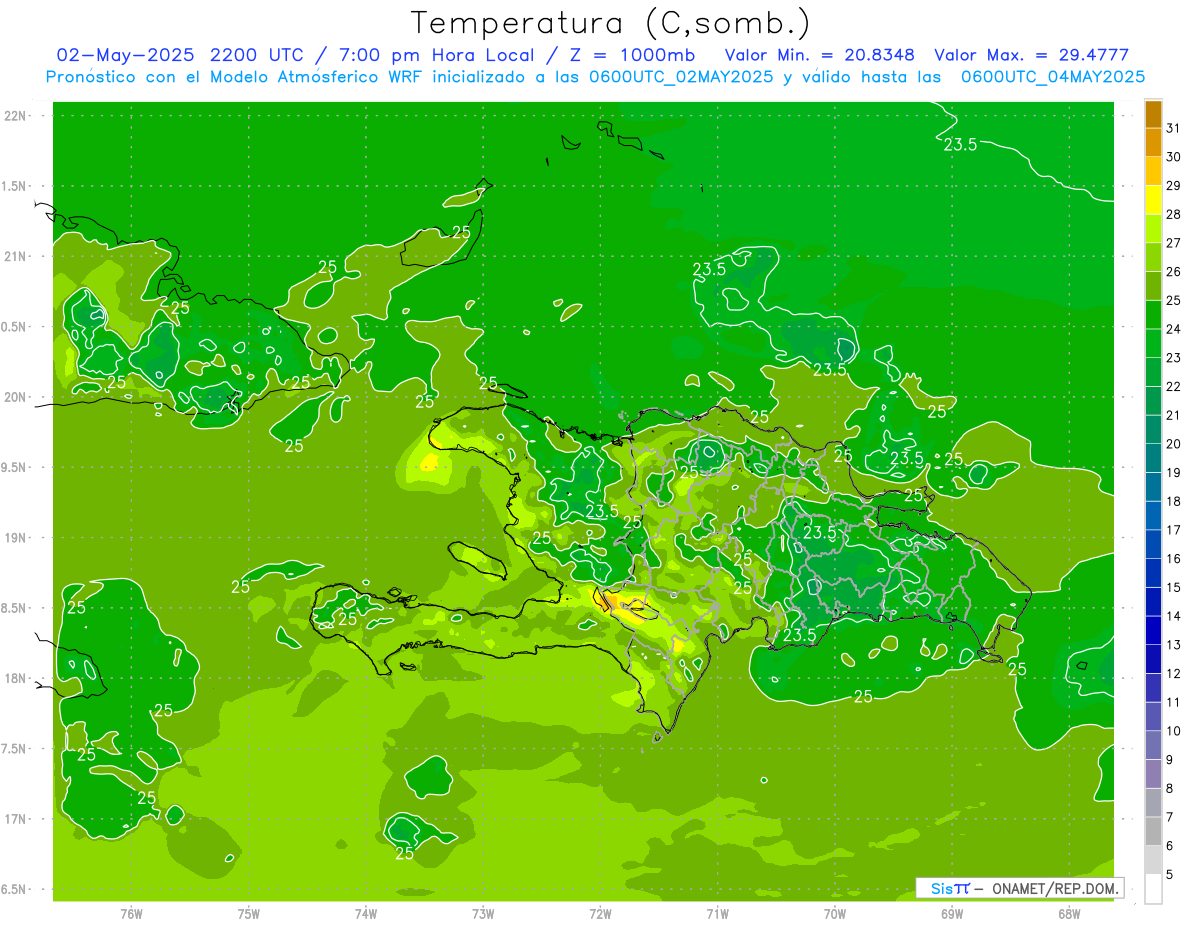
Task: Click 'Valor Min. = 20.8348'
Action: tap(820, 55)
